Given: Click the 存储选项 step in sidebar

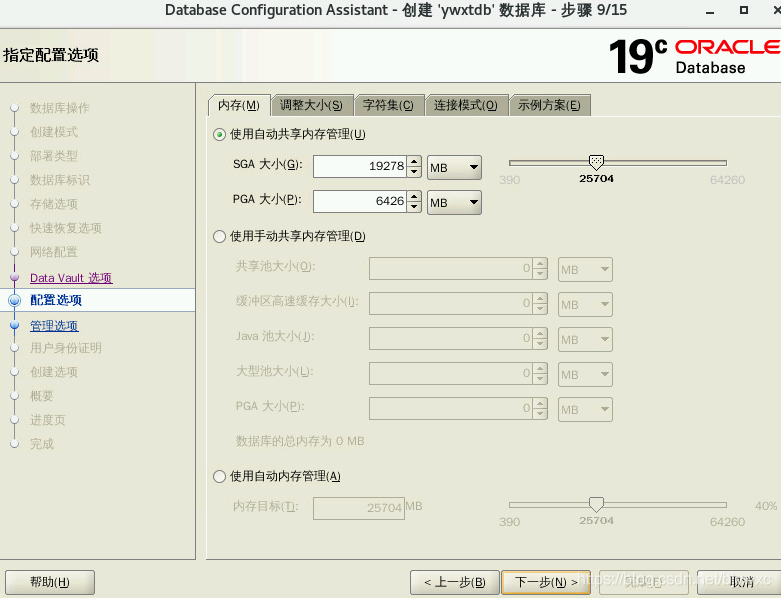Looking at the screenshot, I should coord(54,204).
